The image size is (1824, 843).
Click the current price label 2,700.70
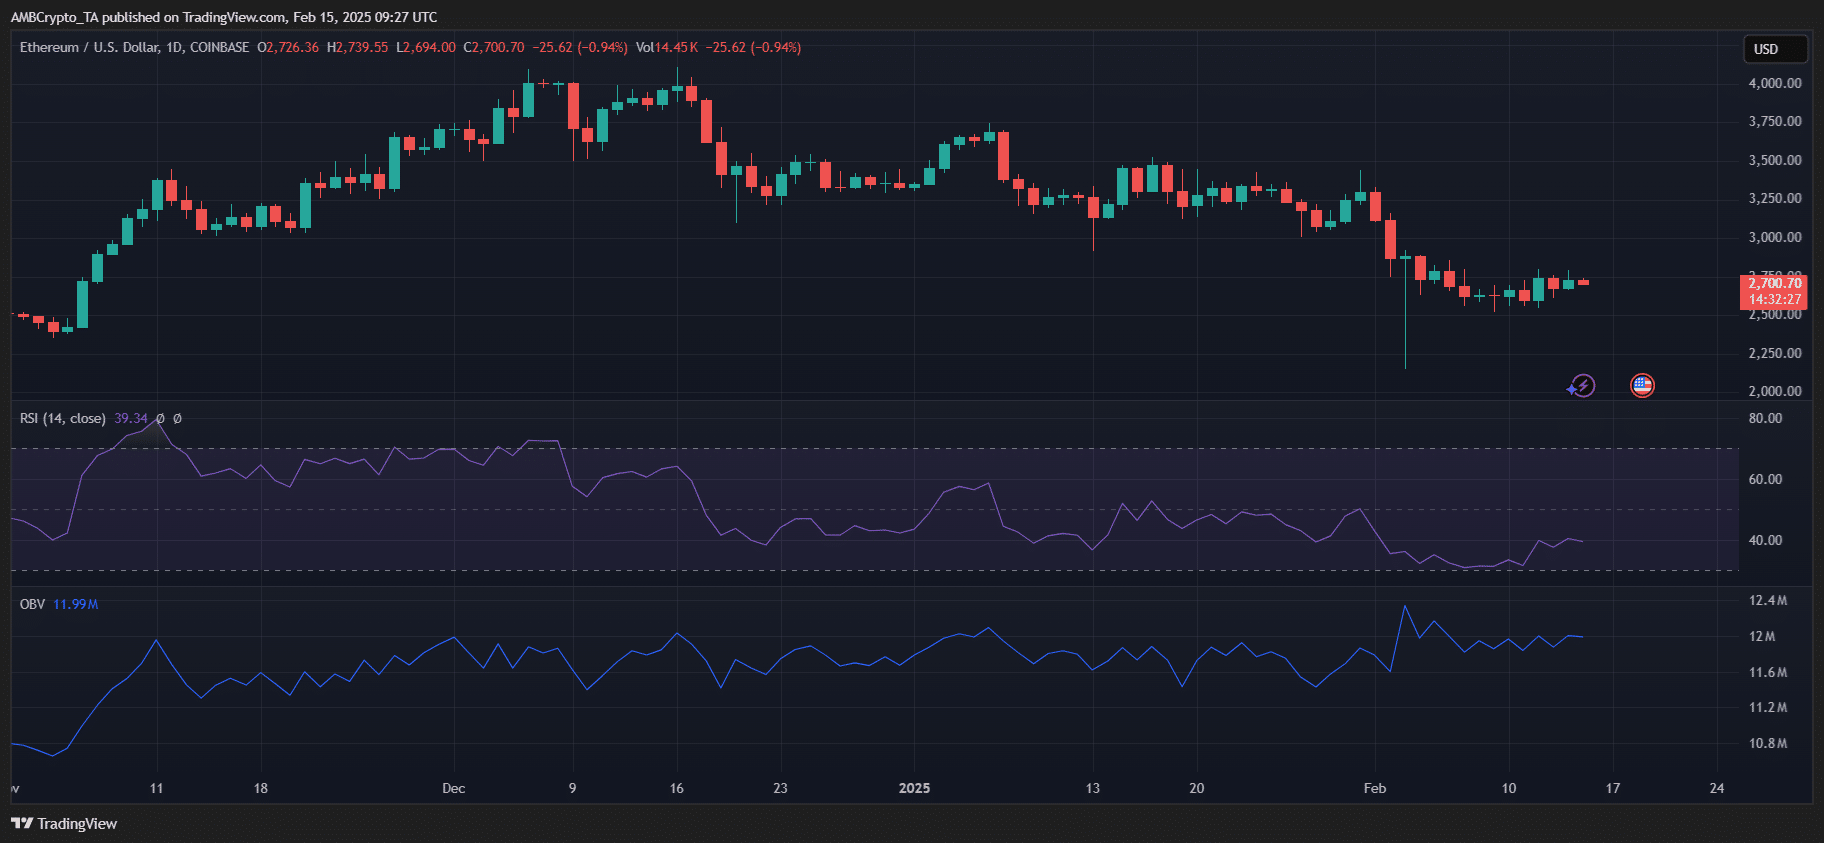point(1774,284)
